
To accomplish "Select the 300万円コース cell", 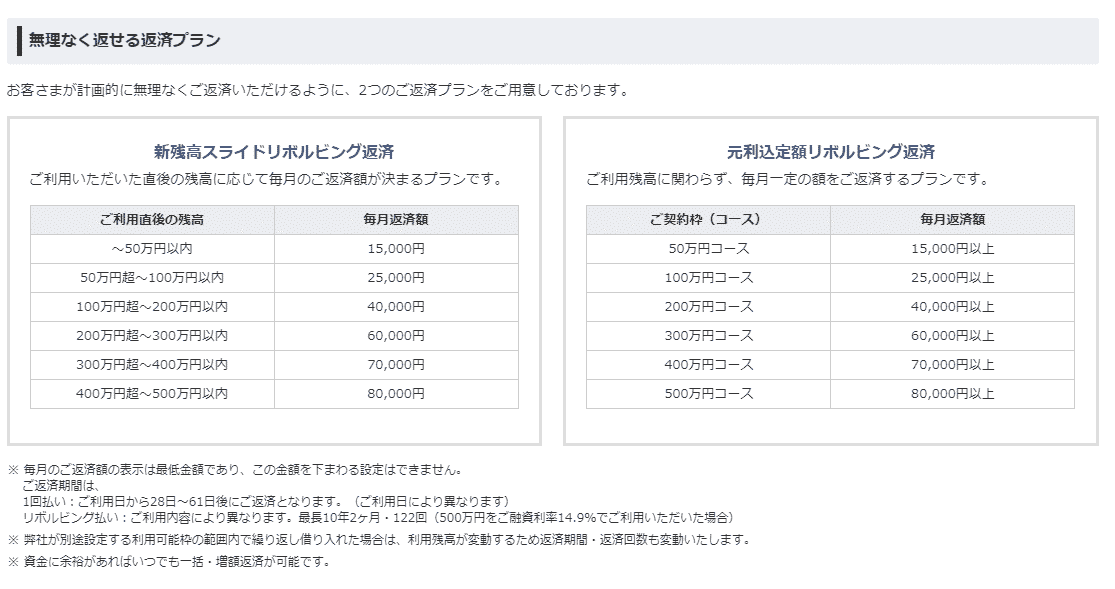I will [x=708, y=336].
